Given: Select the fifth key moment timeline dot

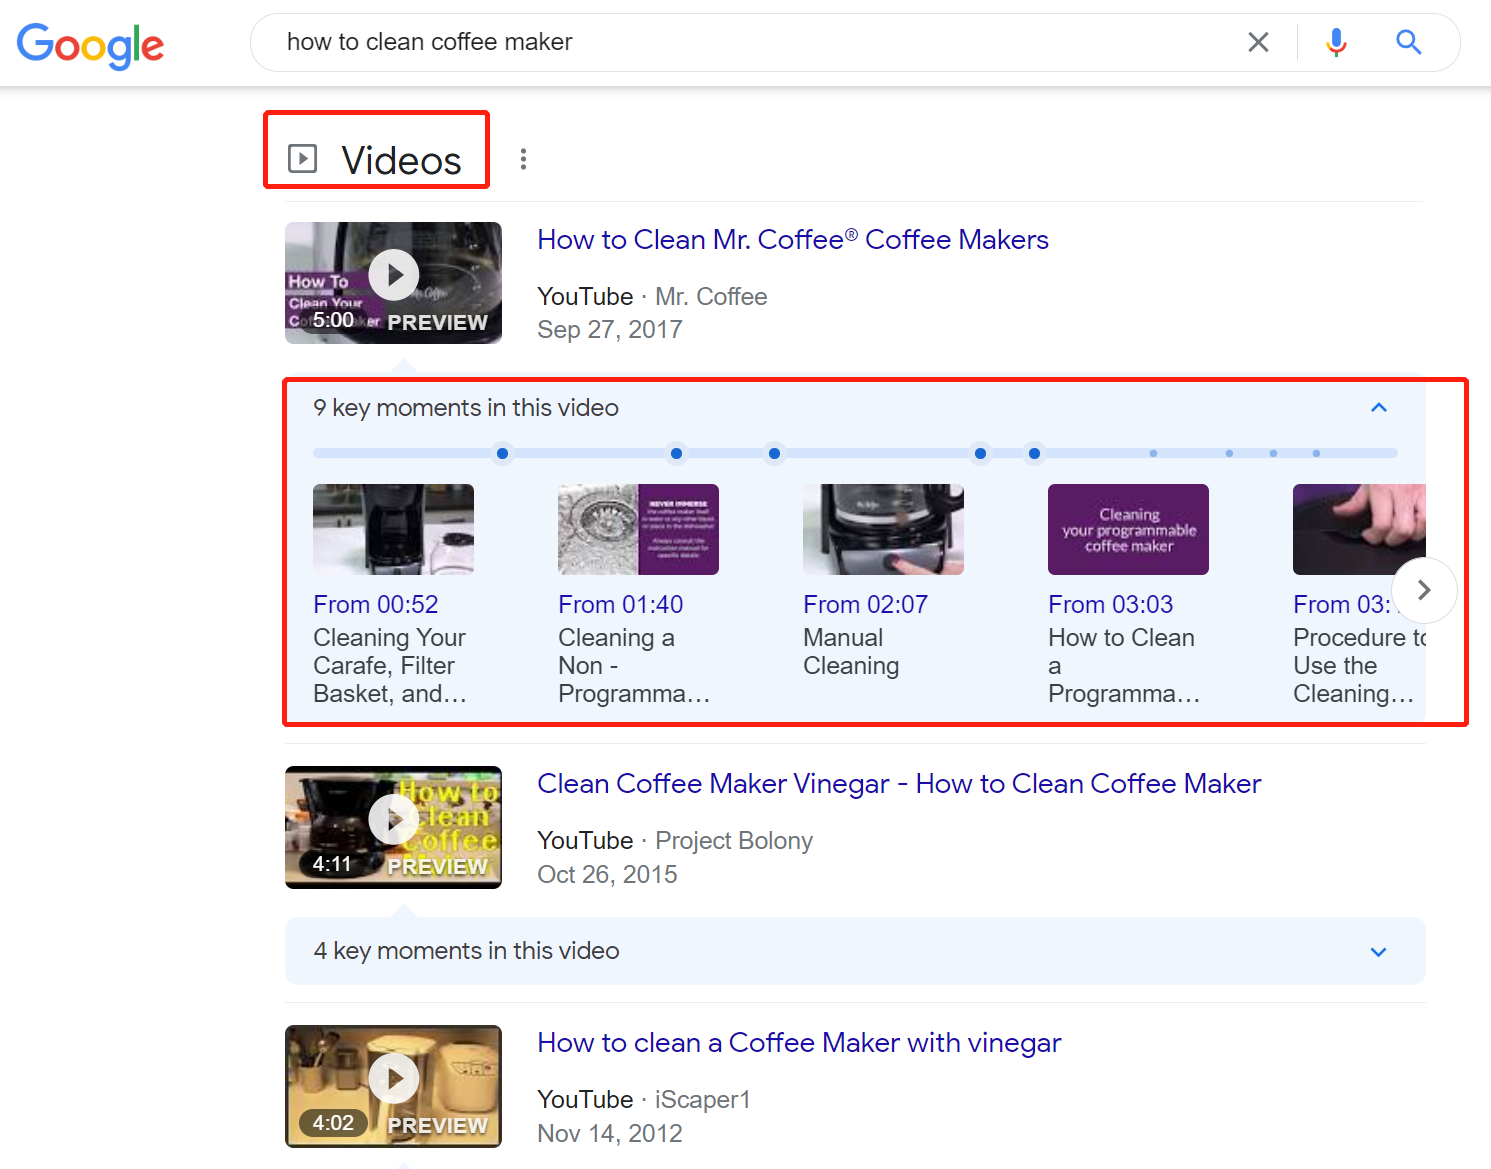Looking at the screenshot, I should pyautogui.click(x=1034, y=454).
